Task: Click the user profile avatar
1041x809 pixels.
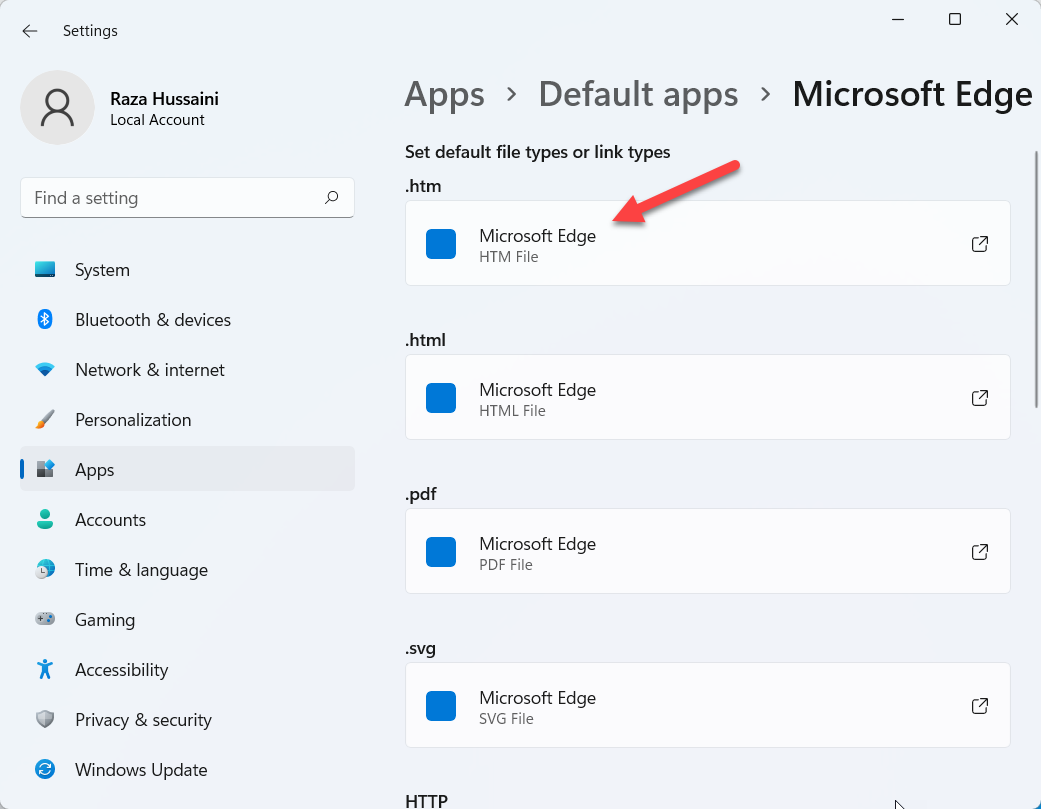Action: click(x=58, y=107)
